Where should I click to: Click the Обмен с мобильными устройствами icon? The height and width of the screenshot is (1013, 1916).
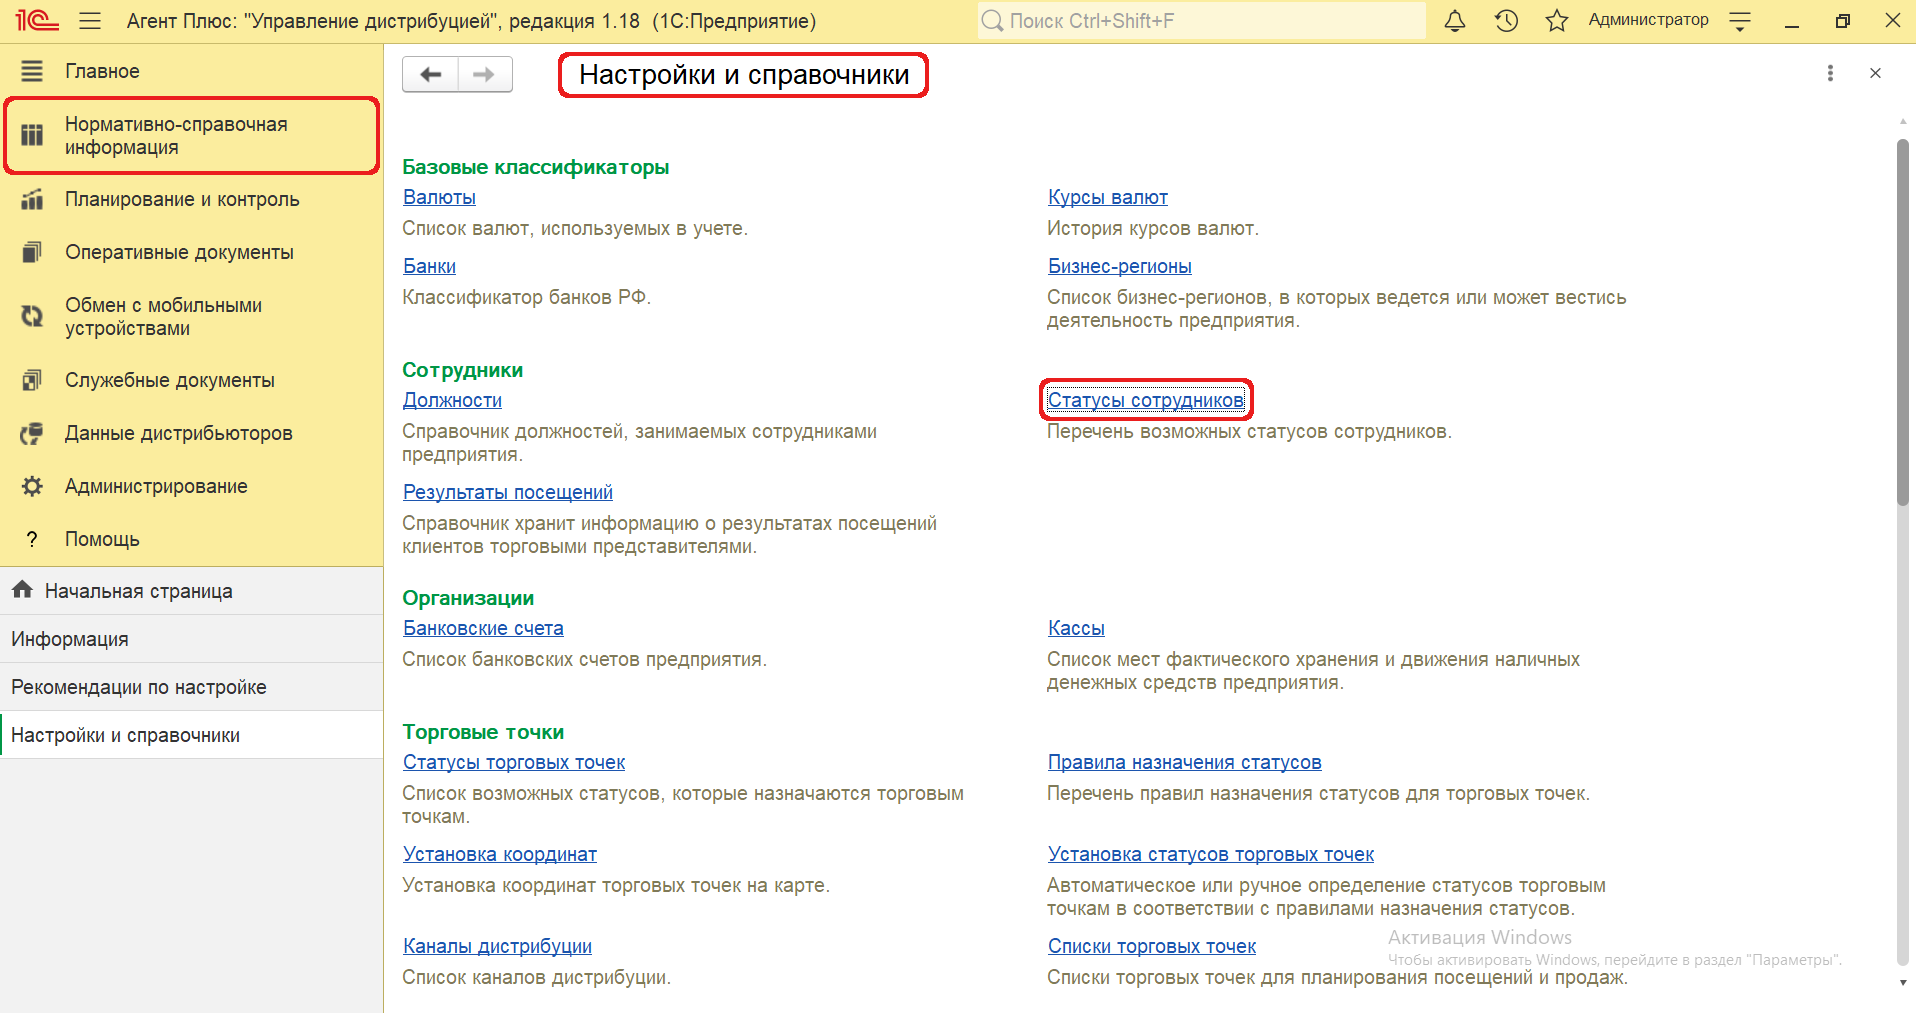(x=32, y=316)
